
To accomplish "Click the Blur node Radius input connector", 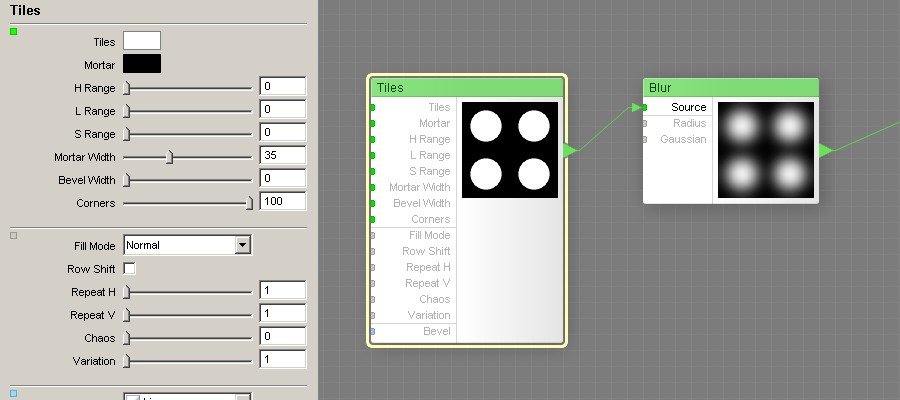I will click(645, 123).
